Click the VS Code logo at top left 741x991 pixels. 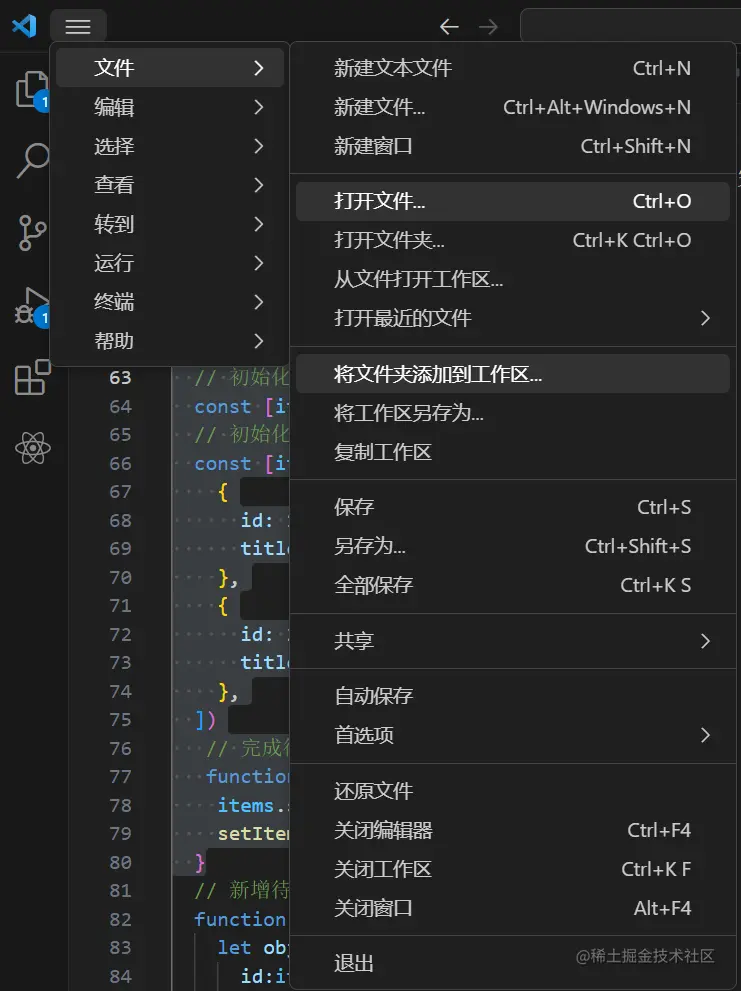[23, 26]
